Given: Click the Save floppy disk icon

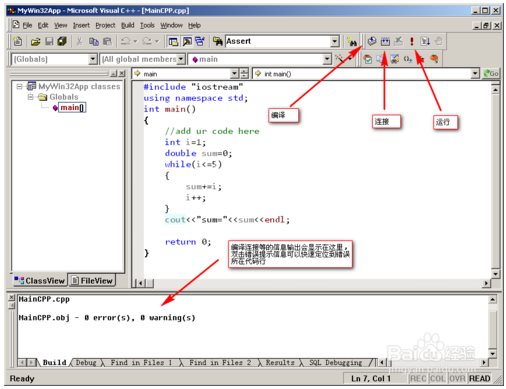Looking at the screenshot, I should pyautogui.click(x=49, y=42).
